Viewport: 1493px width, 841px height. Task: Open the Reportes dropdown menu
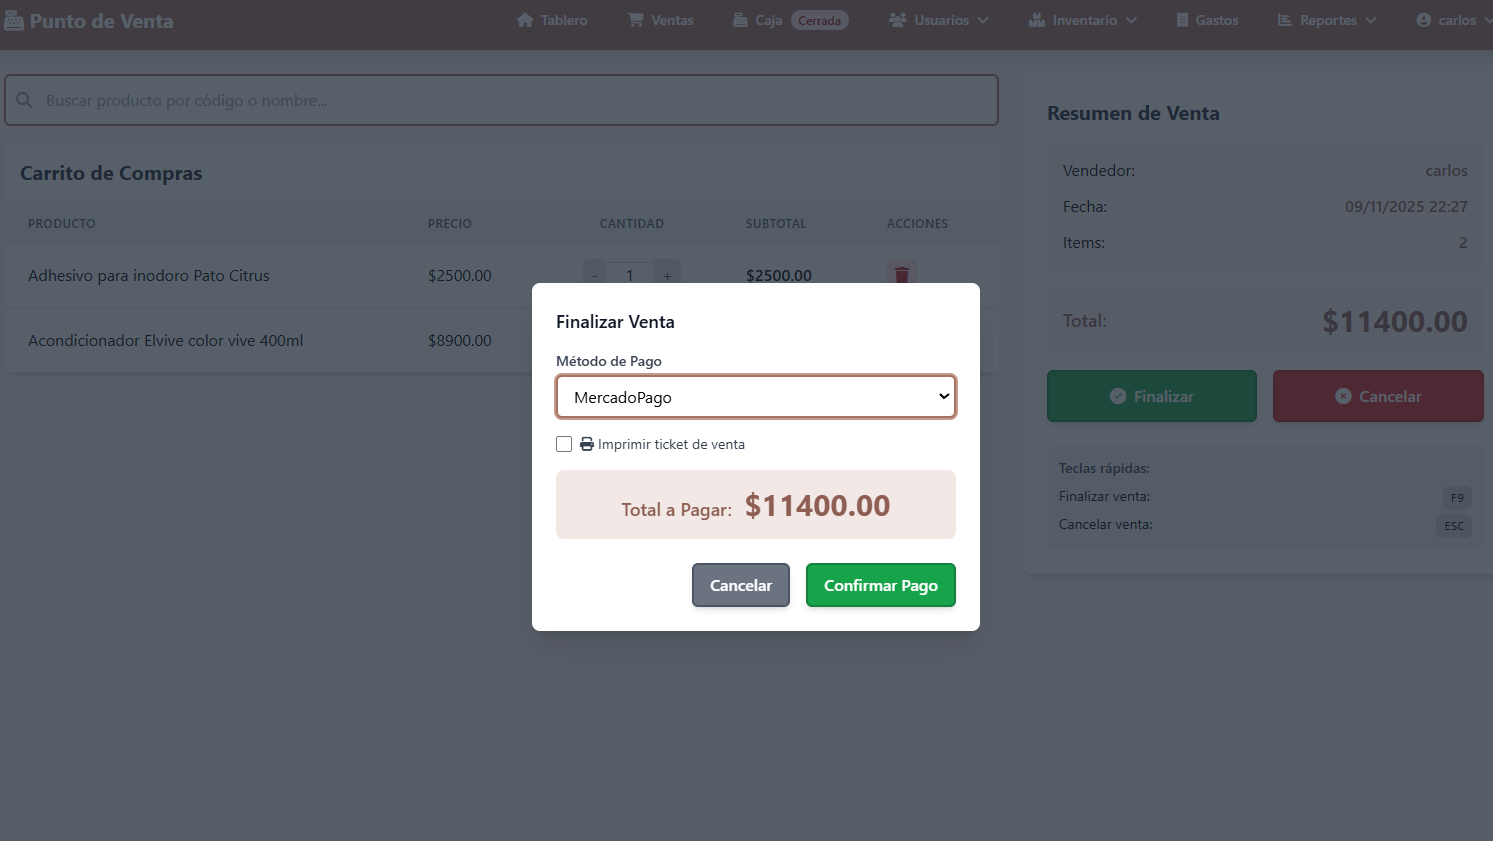1327,20
